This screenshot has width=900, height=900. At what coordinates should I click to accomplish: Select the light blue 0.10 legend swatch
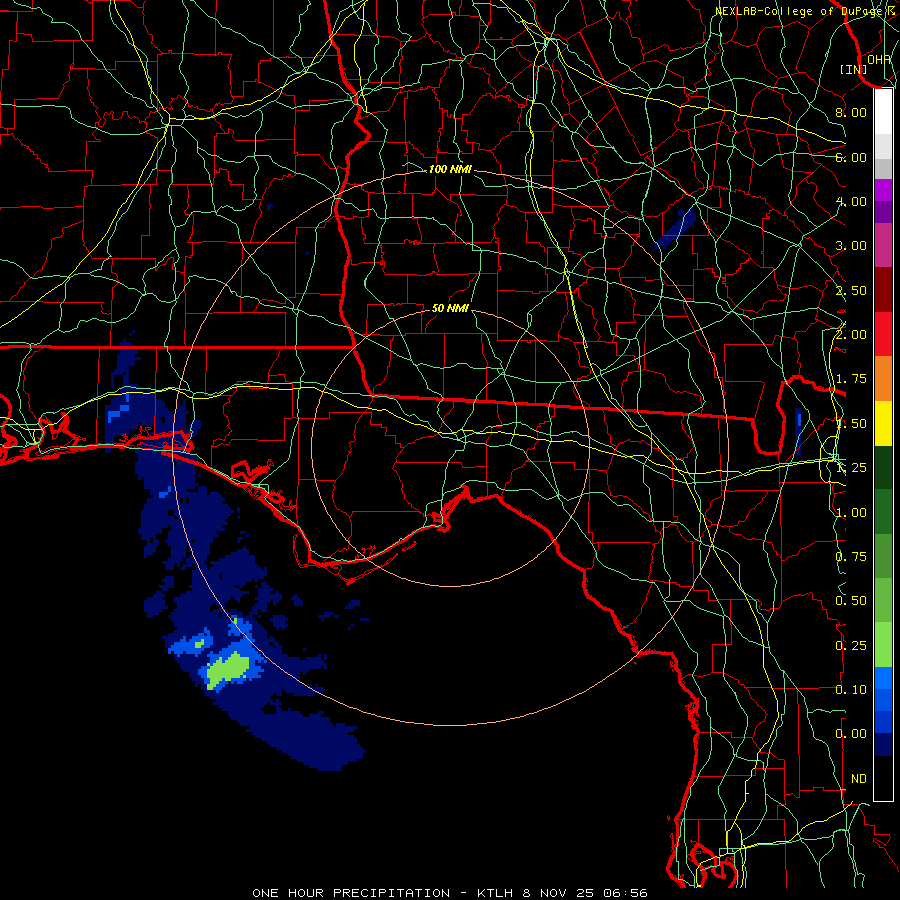(883, 678)
